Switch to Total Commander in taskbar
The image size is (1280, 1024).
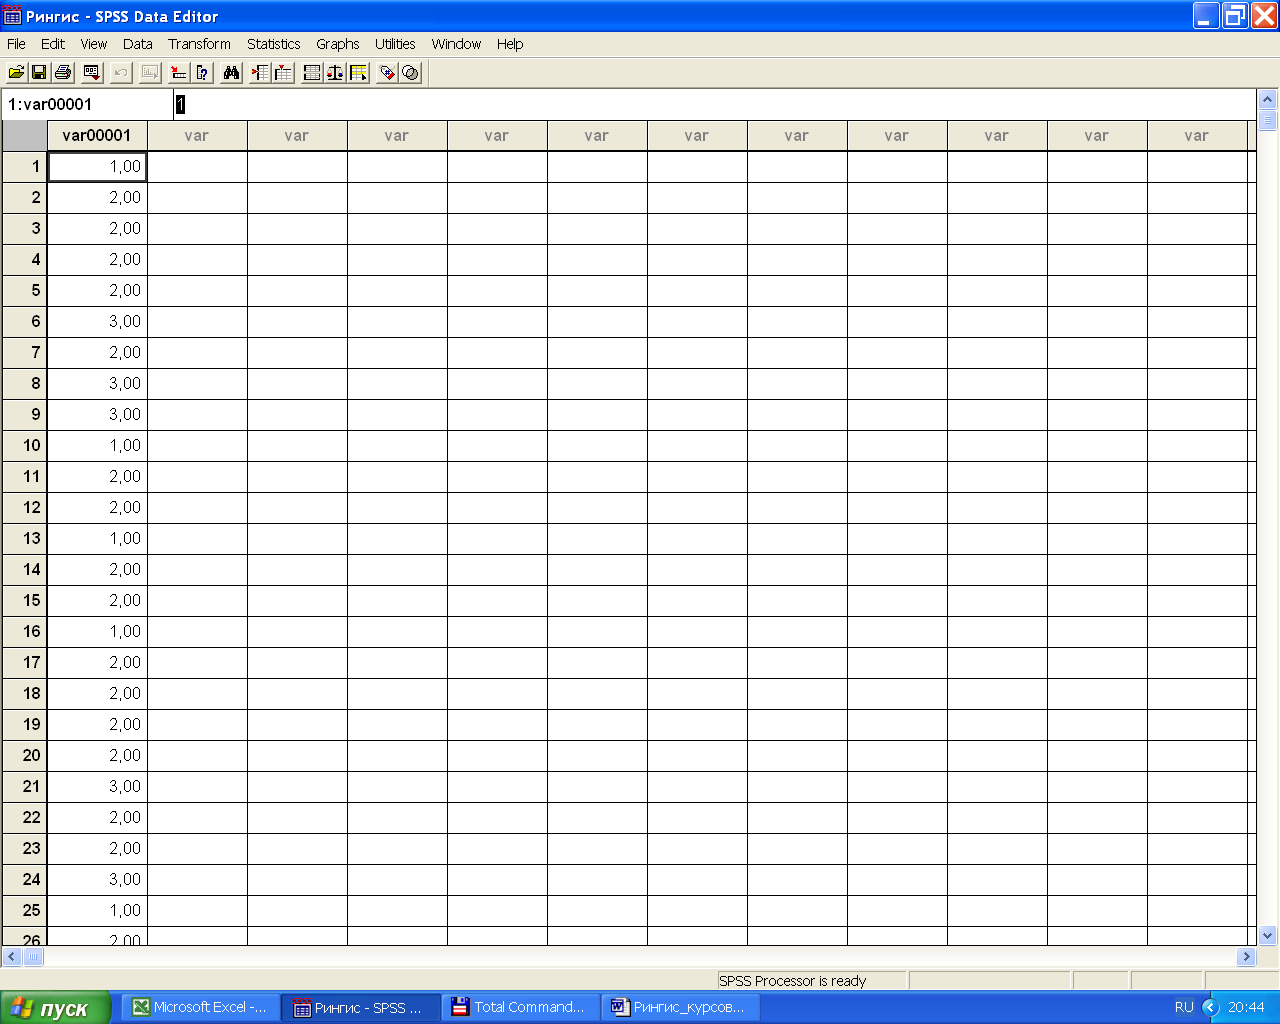click(520, 1008)
